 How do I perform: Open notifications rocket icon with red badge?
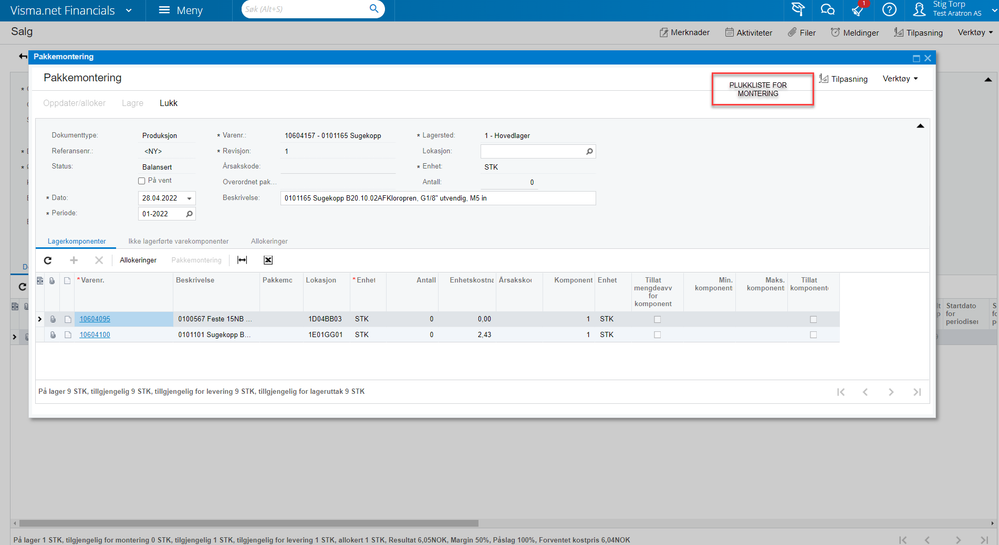pos(859,9)
